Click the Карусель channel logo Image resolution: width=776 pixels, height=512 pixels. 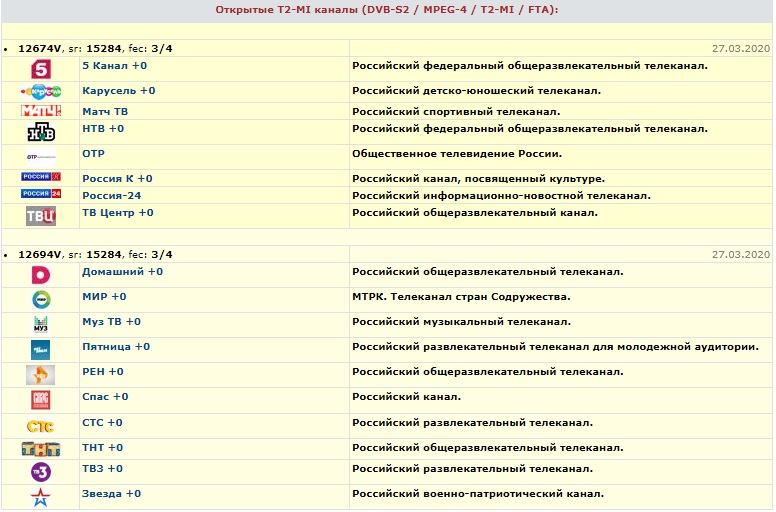point(41,92)
